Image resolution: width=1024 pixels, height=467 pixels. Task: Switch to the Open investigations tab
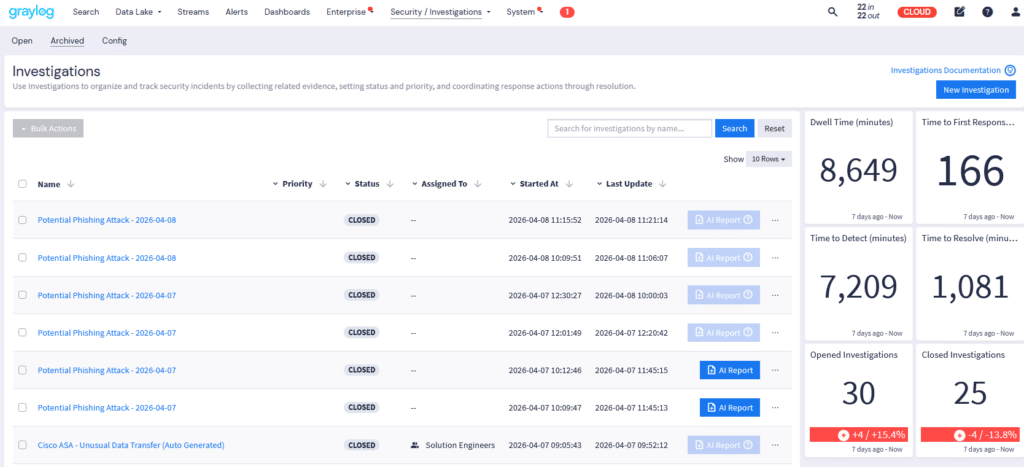(22, 41)
